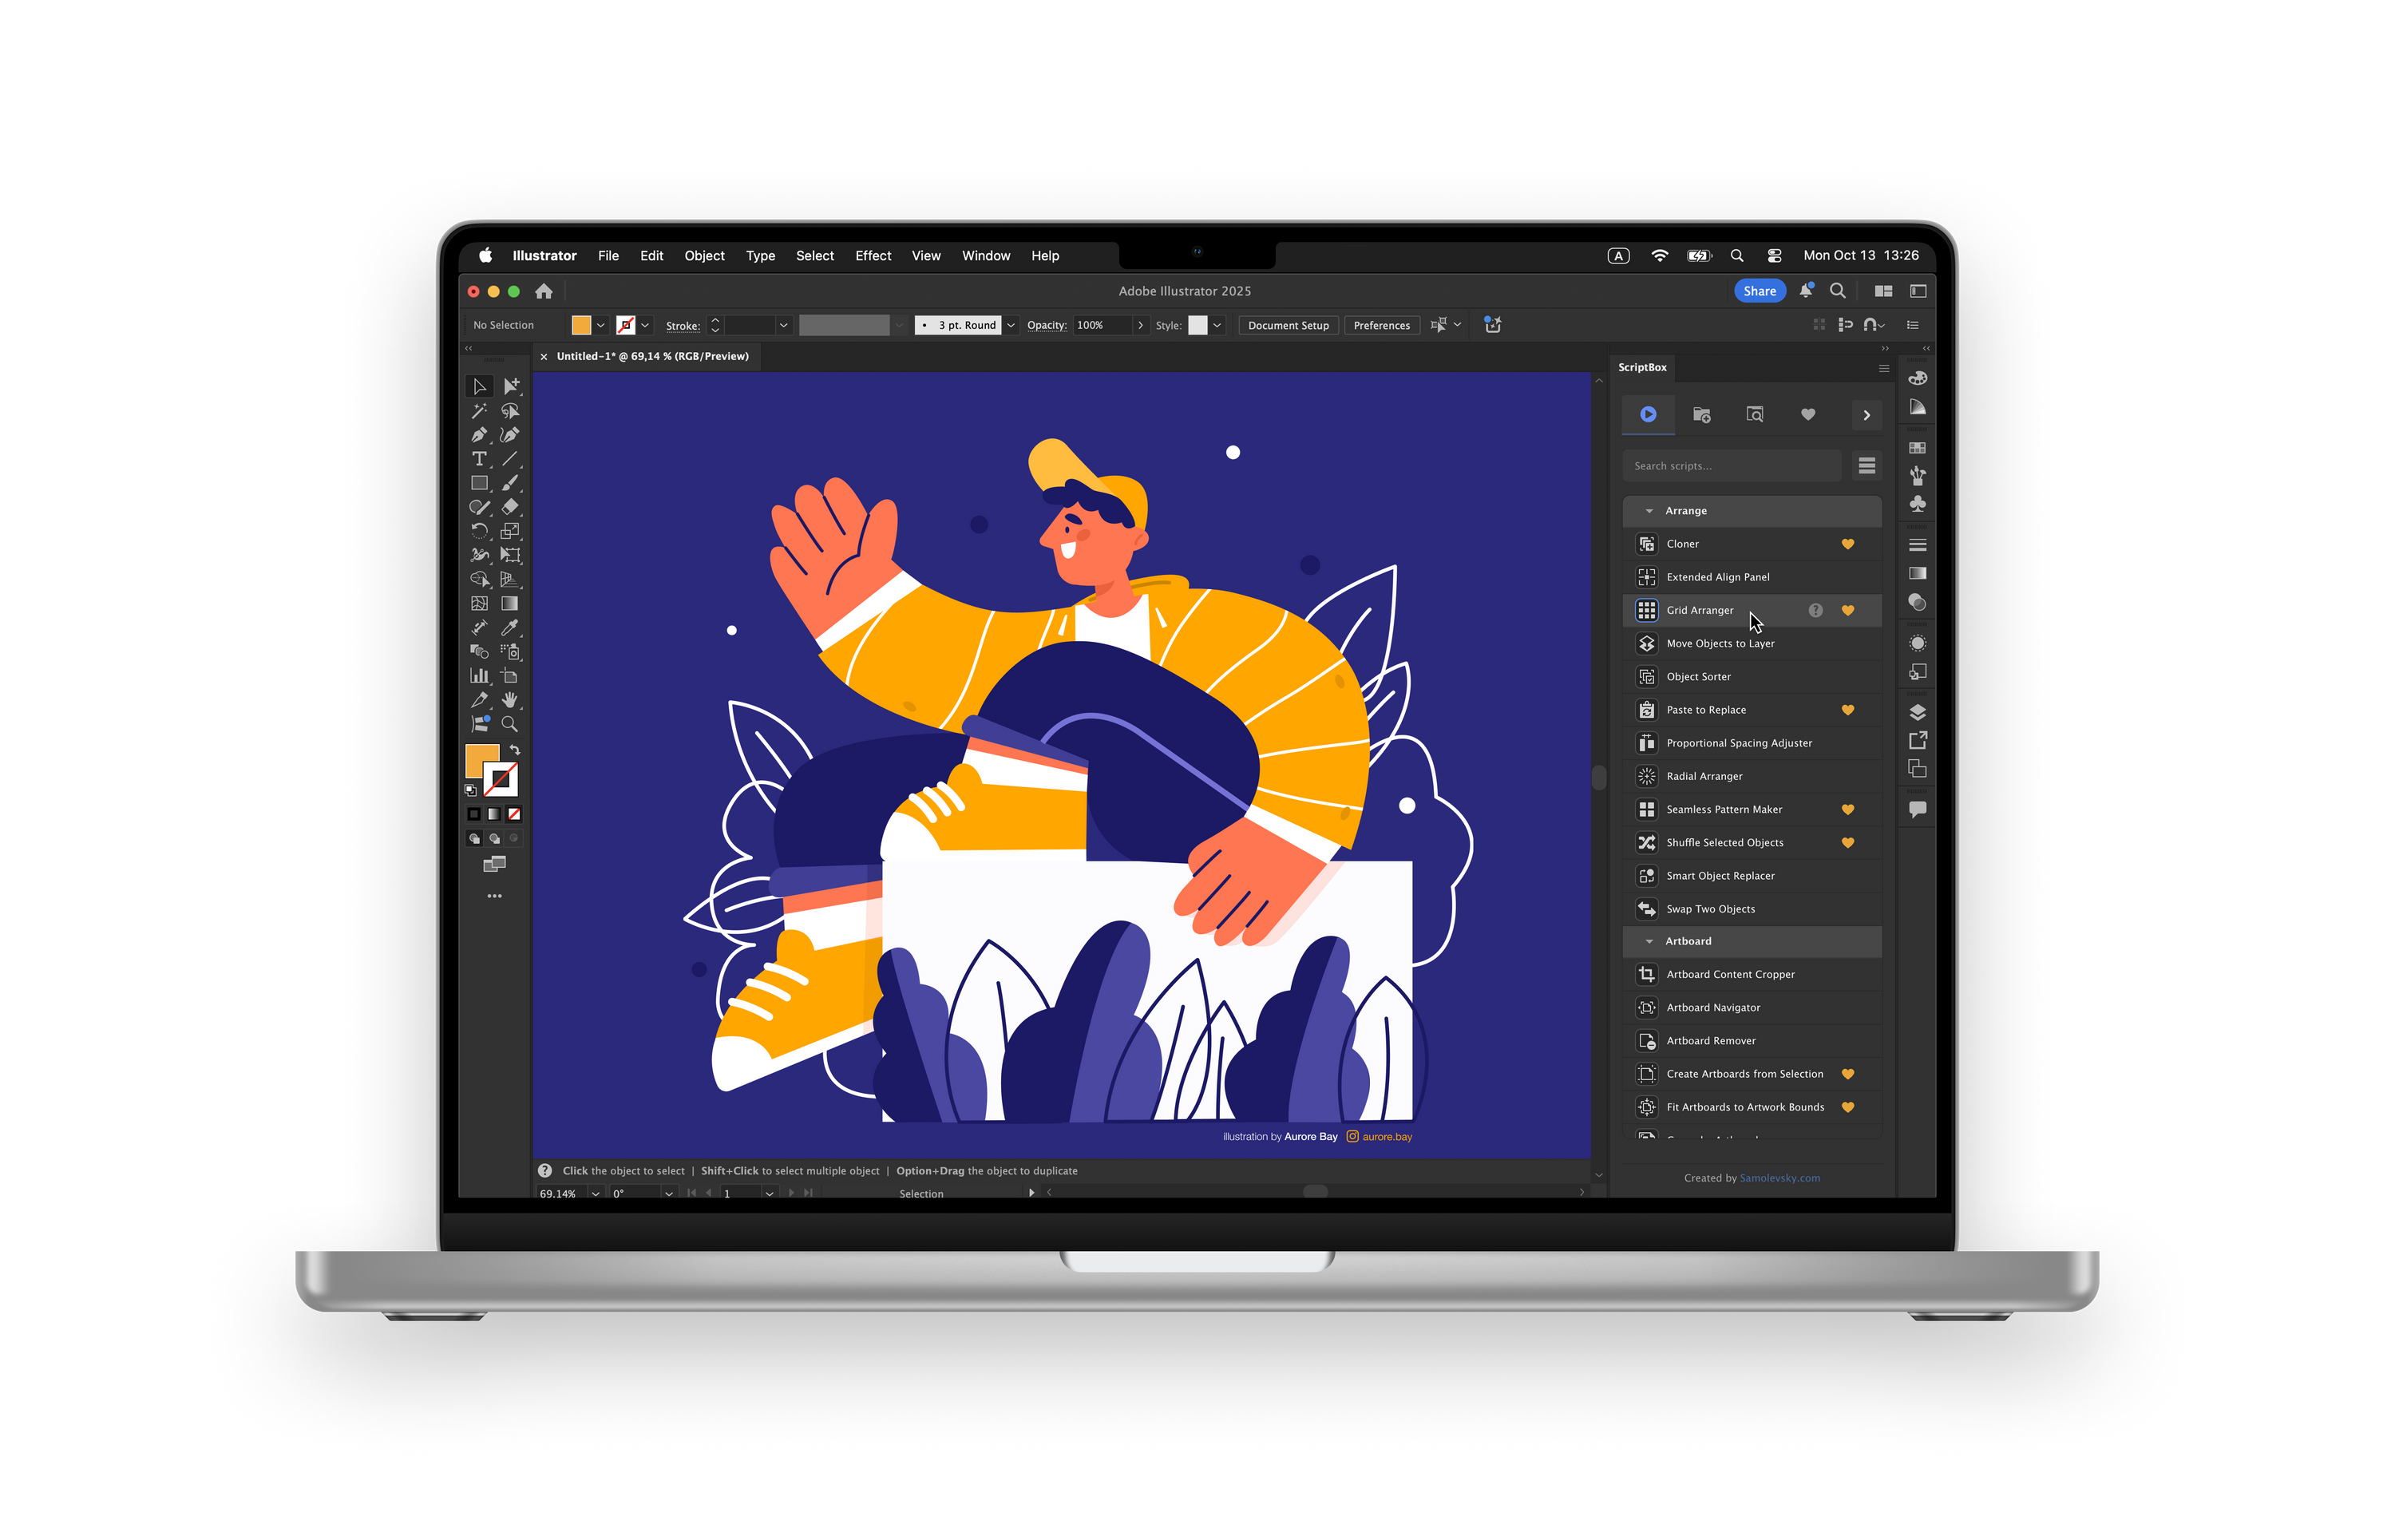Collapse the Arrange script section

1649,511
